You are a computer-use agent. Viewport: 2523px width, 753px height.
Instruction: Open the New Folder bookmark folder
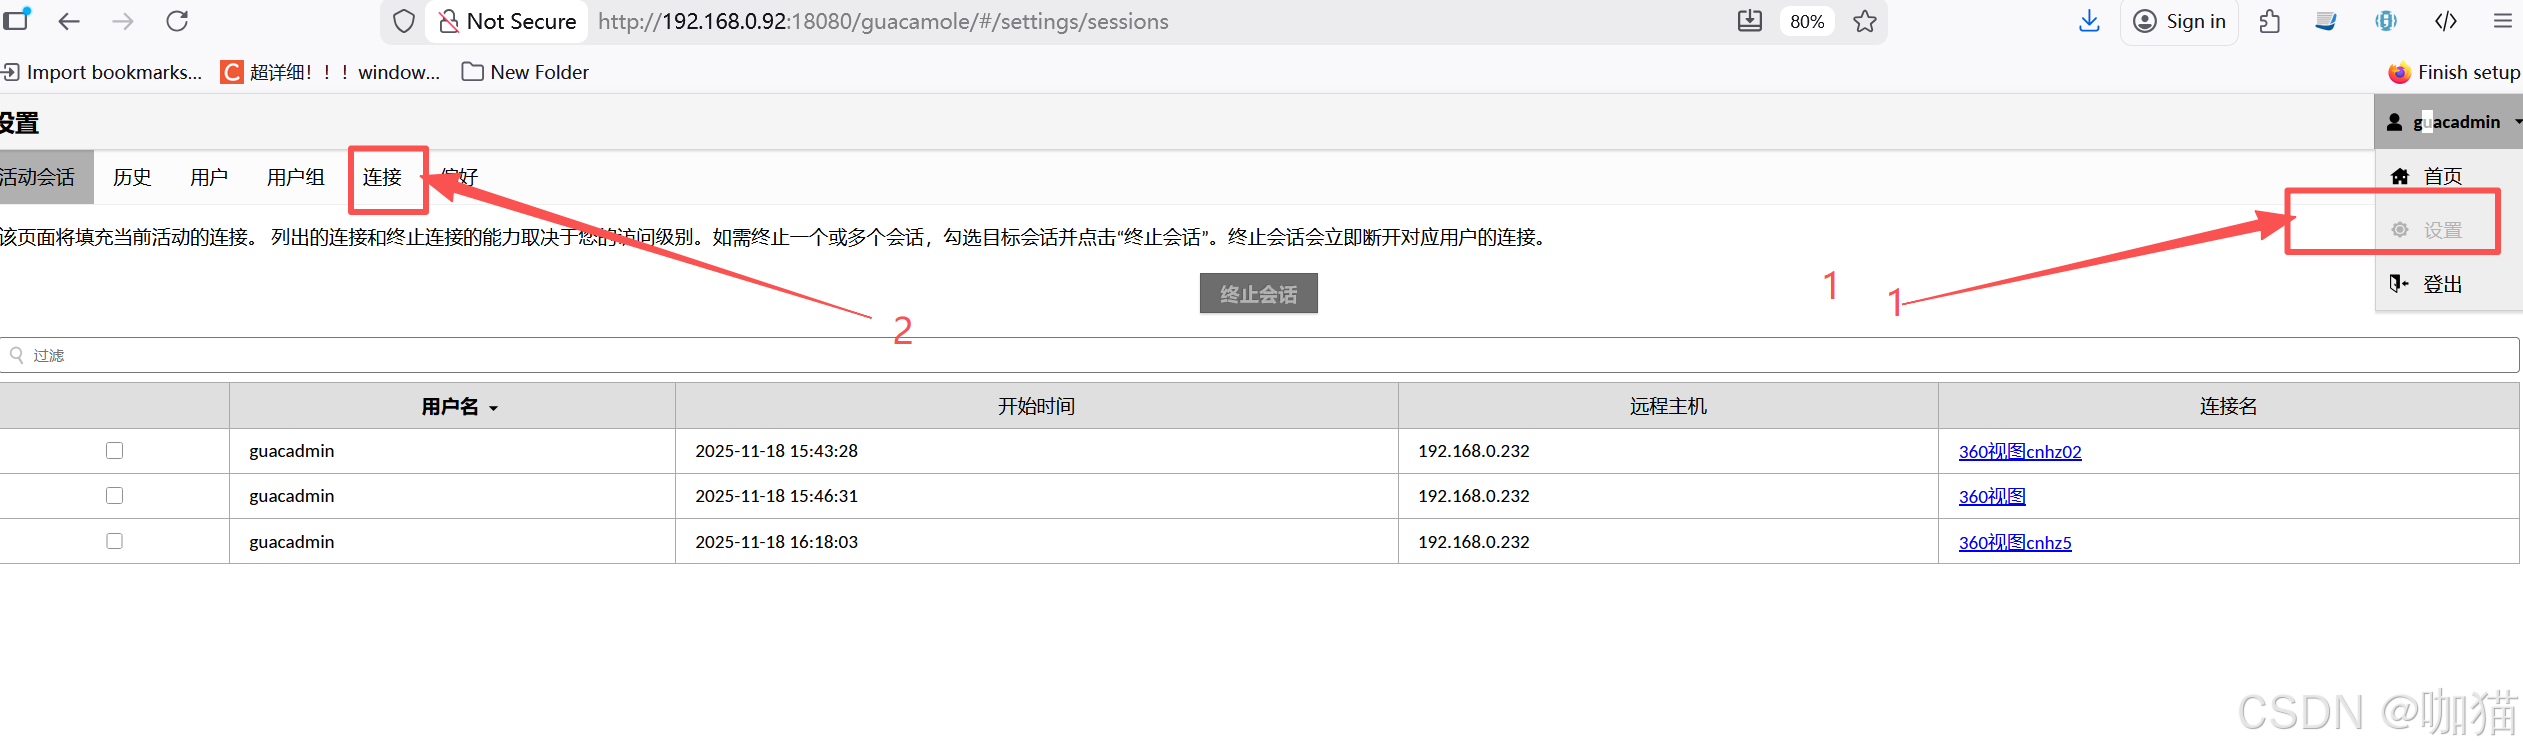525,72
